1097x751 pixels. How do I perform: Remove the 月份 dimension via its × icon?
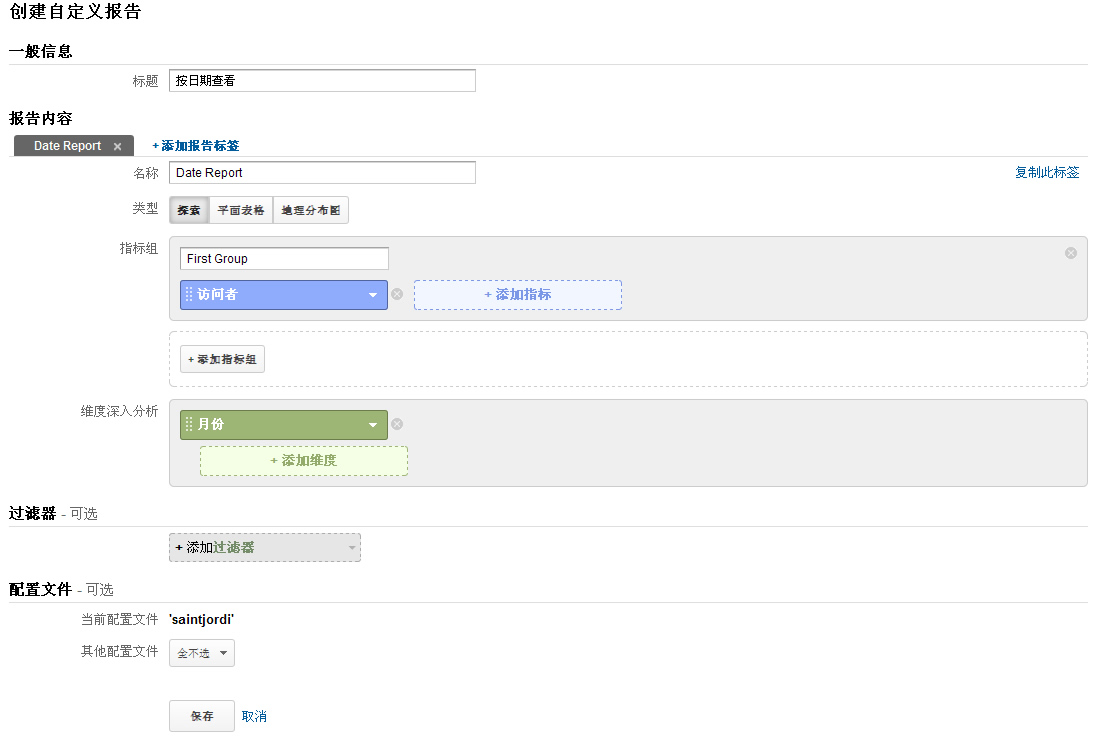396,424
